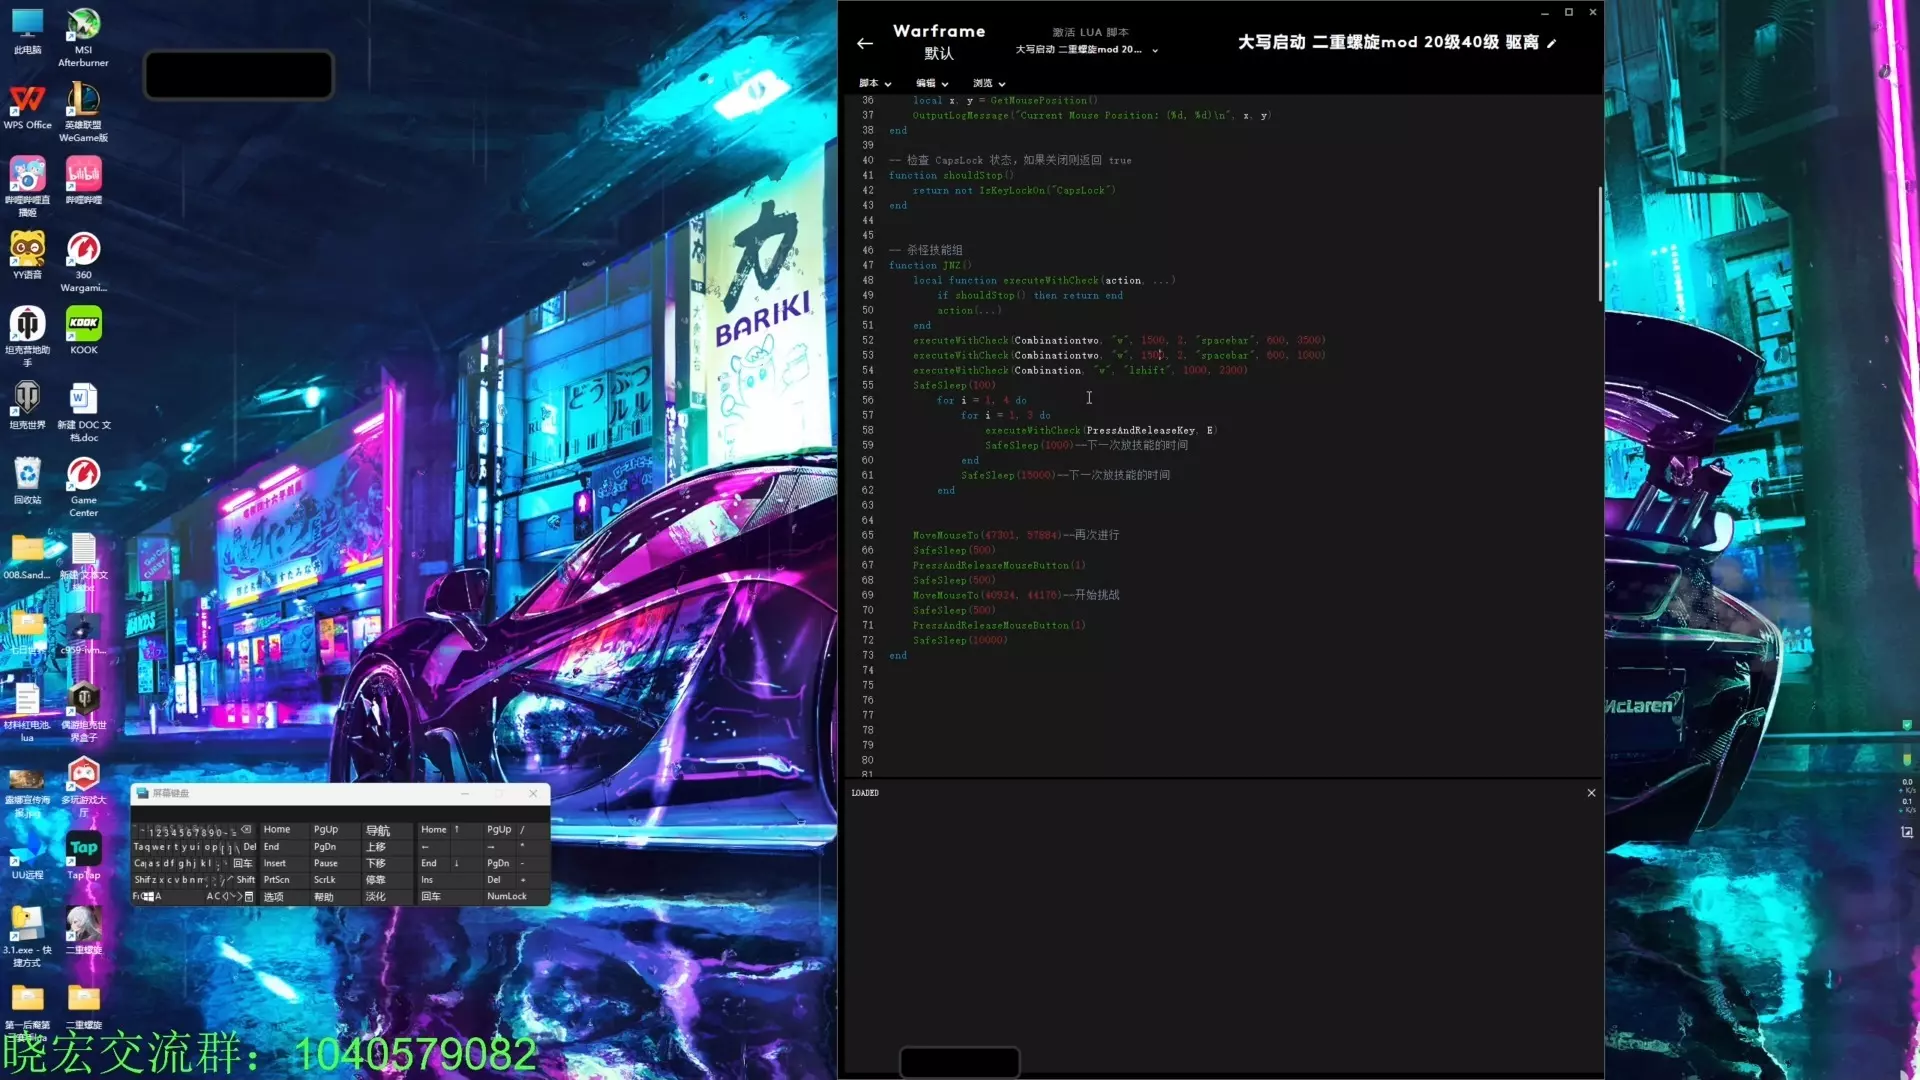Click the code editor vertical scrollbar

[x=1599, y=245]
